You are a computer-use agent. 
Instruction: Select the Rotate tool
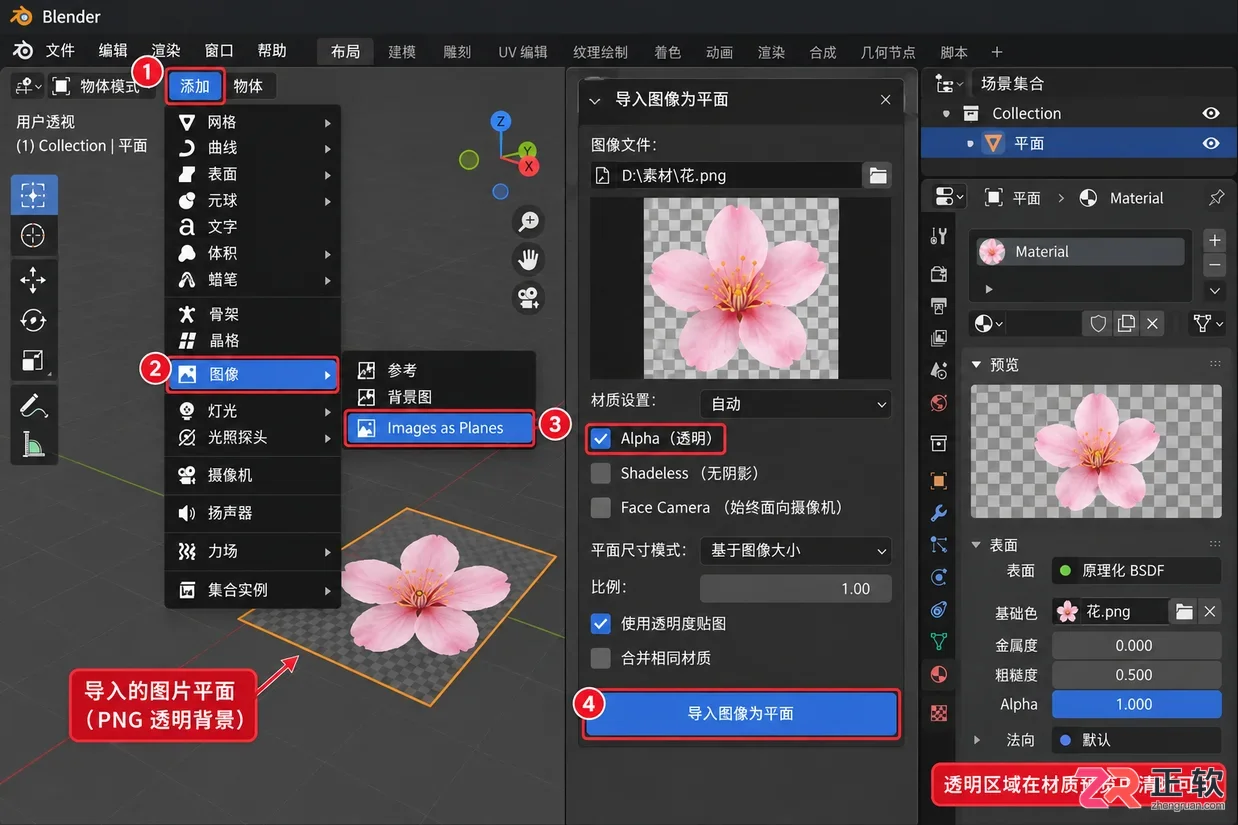coord(34,320)
